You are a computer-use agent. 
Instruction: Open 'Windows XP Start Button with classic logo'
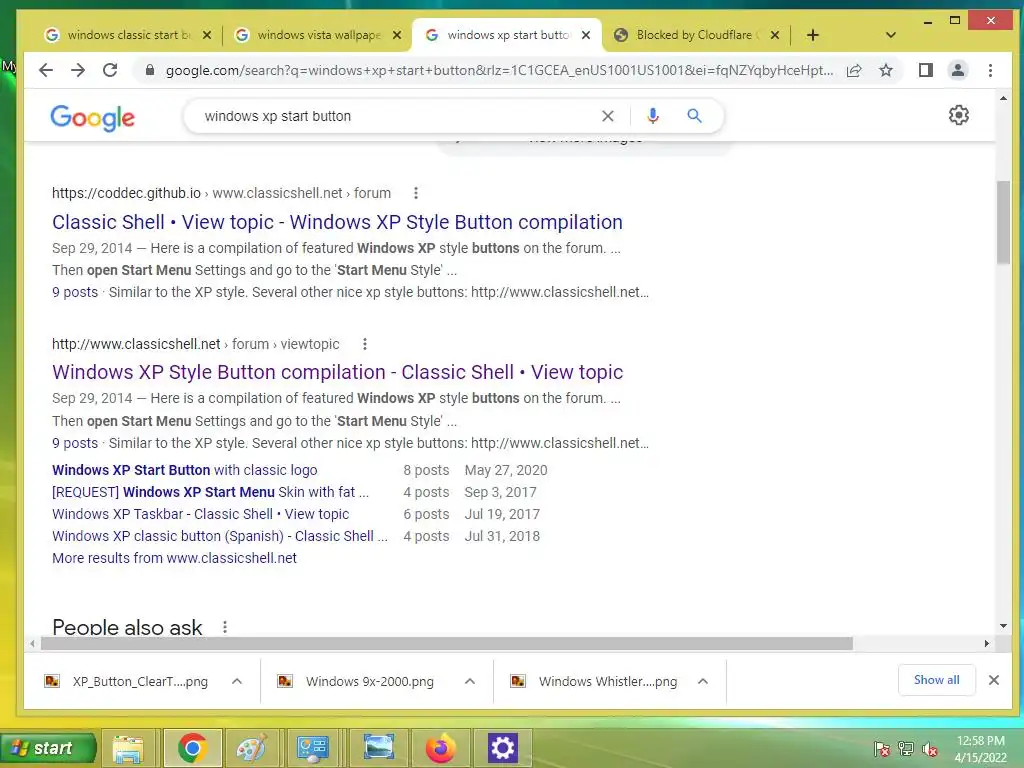tap(185, 470)
